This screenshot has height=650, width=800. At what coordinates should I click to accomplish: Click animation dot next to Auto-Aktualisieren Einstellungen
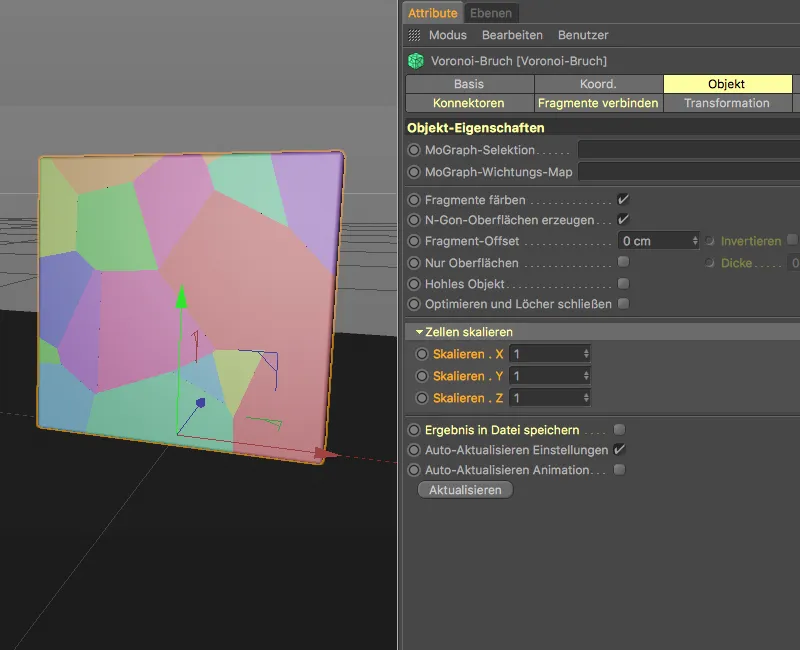click(414, 450)
